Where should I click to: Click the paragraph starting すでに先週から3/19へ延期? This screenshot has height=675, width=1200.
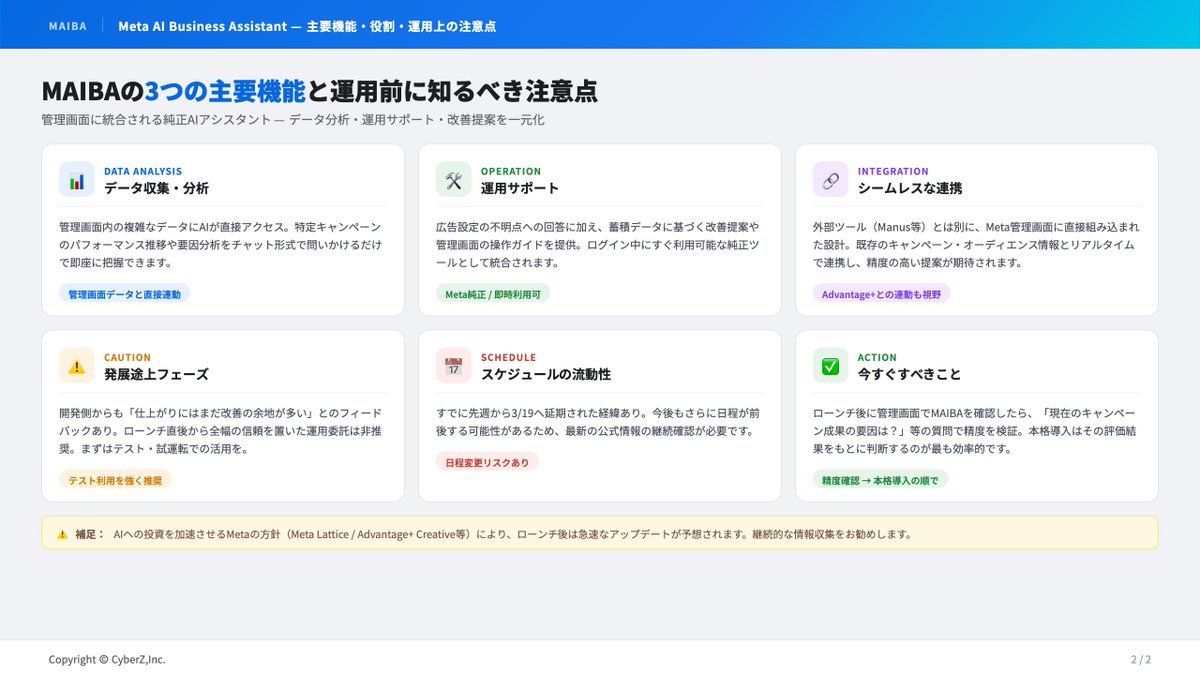coord(597,422)
